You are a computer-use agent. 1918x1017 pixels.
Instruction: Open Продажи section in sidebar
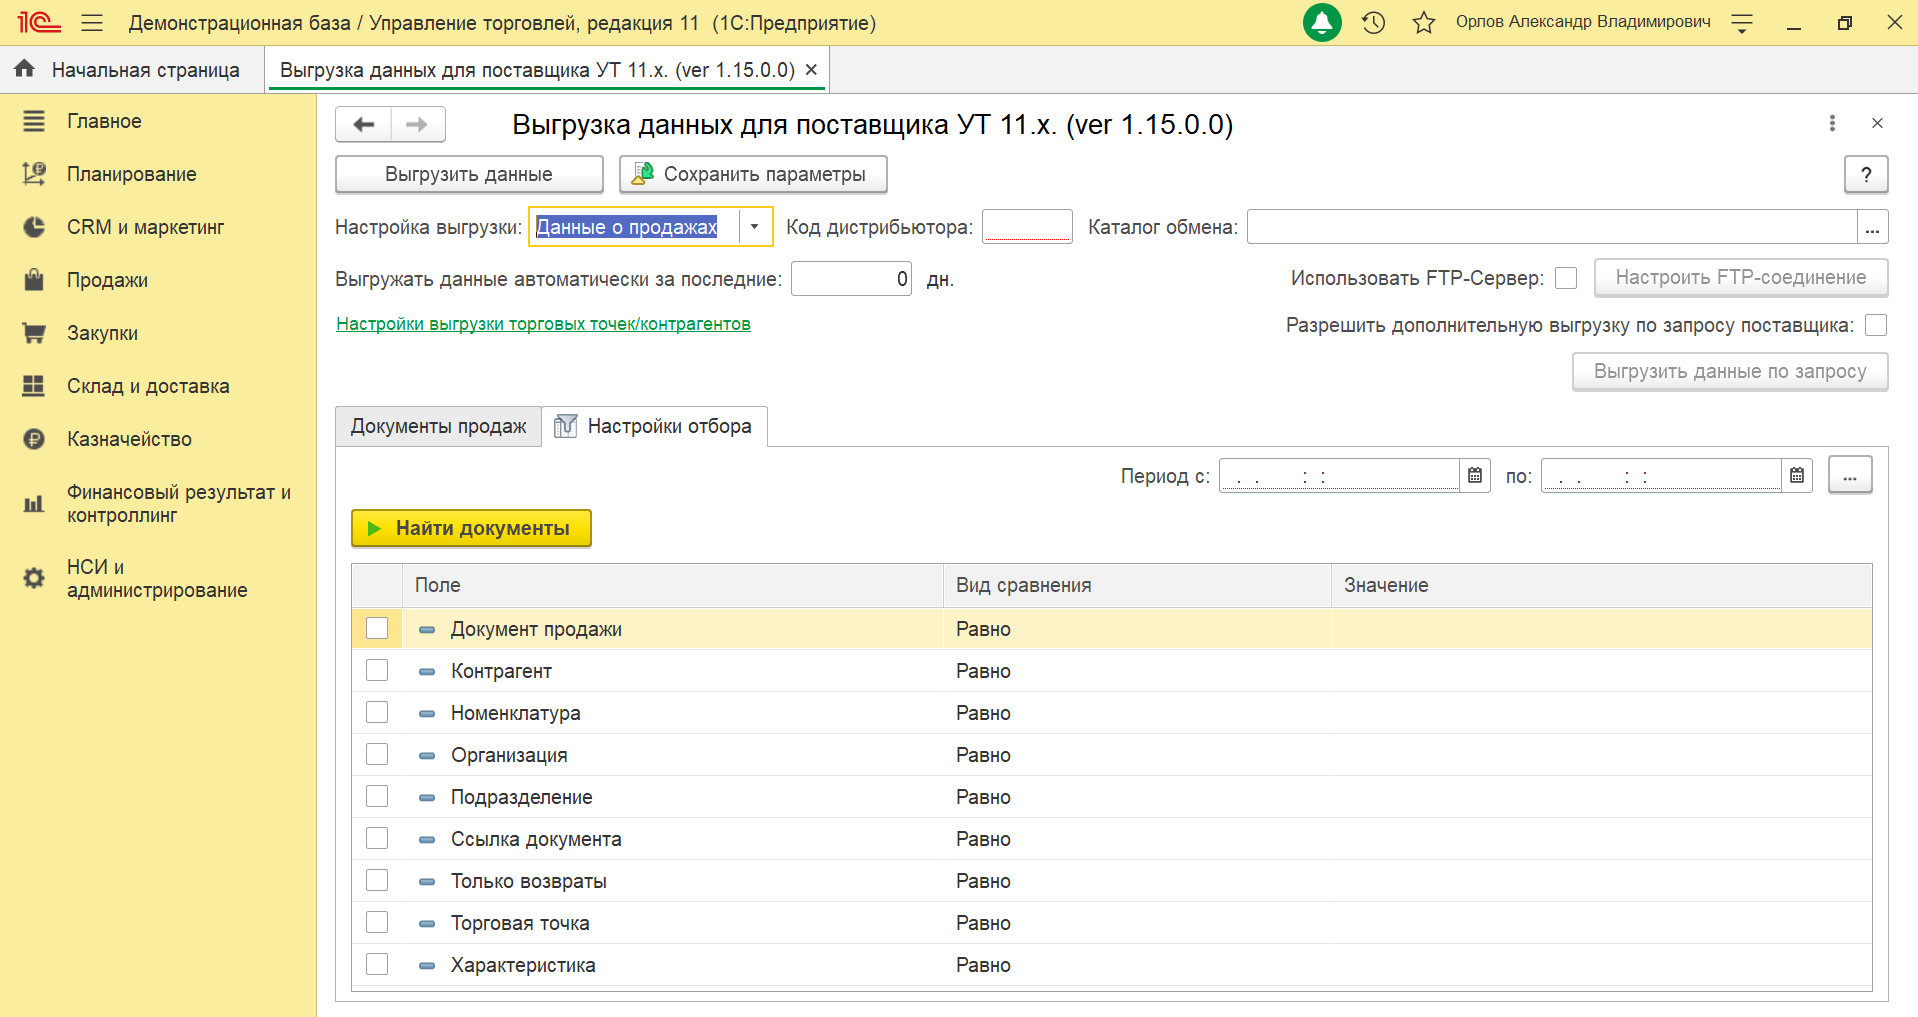pos(107,280)
